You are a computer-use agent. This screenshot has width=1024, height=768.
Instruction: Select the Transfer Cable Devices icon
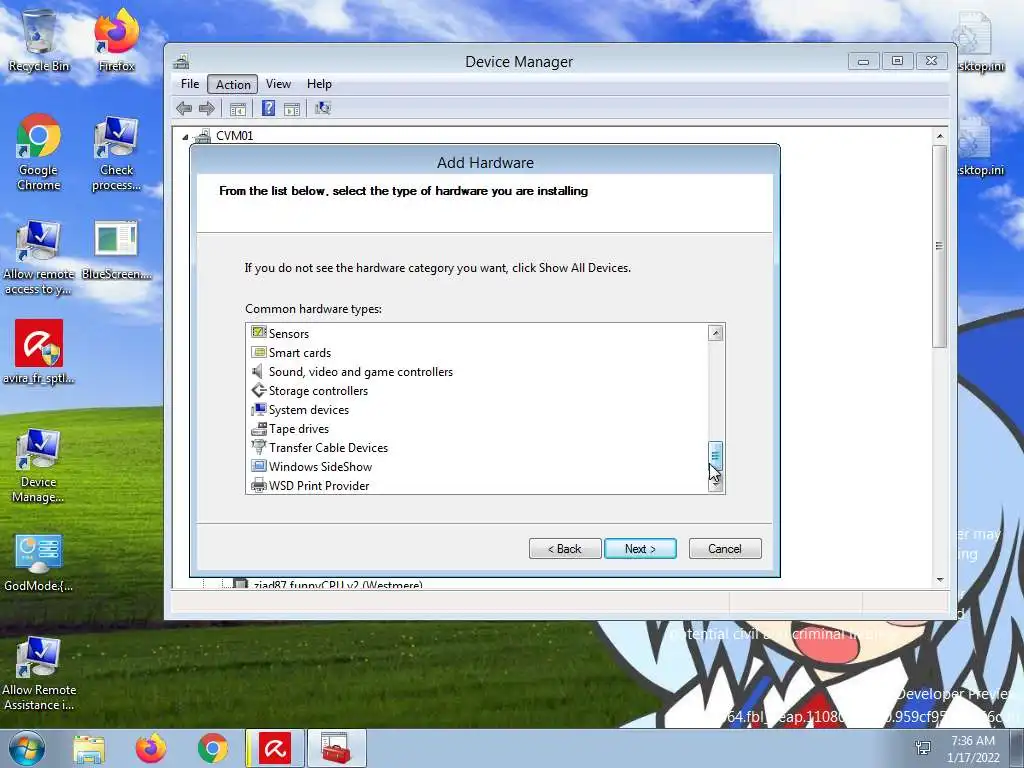(x=259, y=447)
